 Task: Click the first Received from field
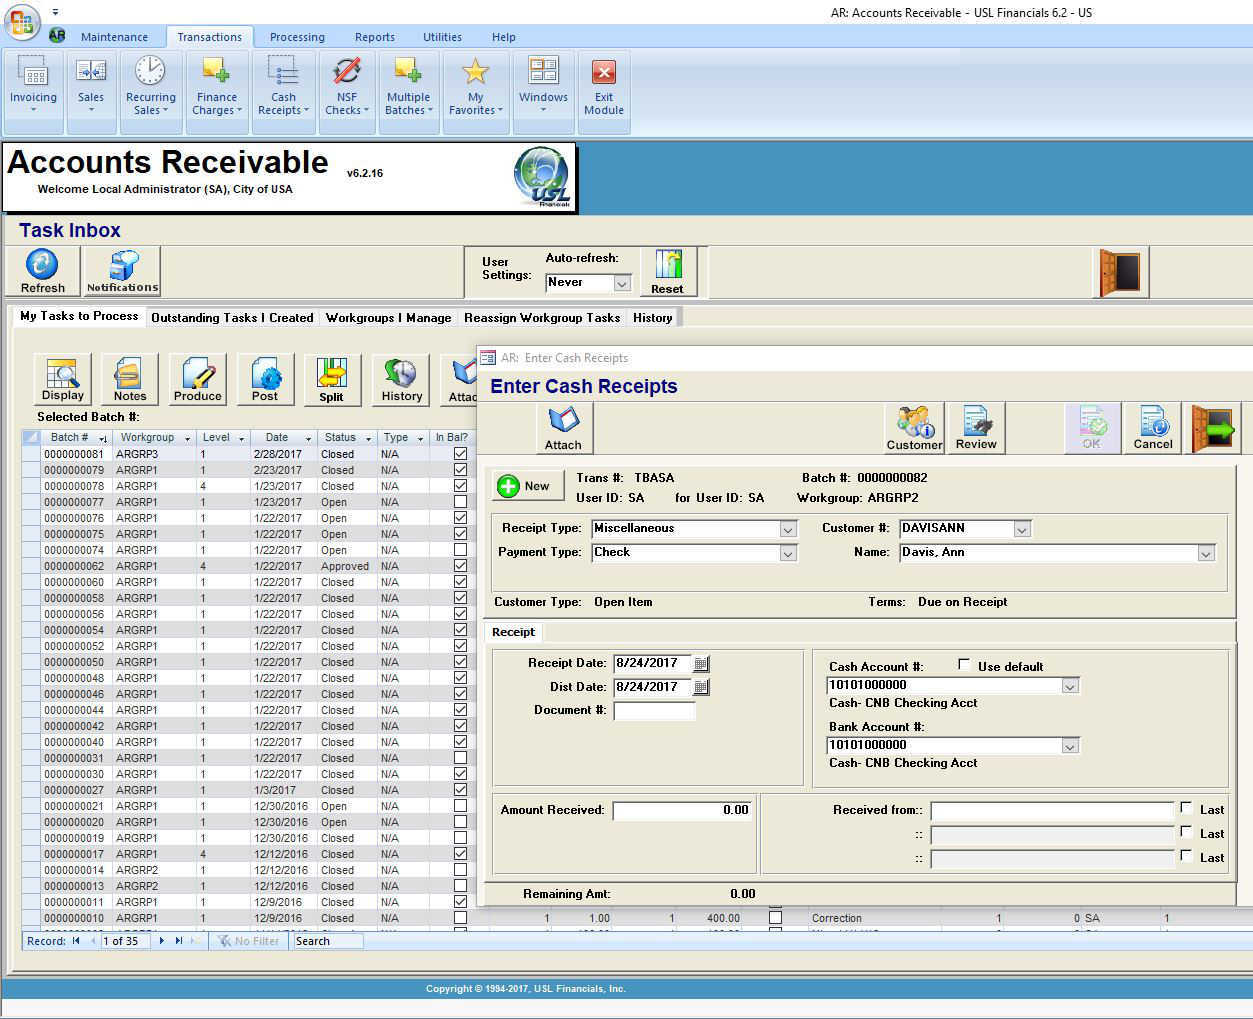point(1052,810)
